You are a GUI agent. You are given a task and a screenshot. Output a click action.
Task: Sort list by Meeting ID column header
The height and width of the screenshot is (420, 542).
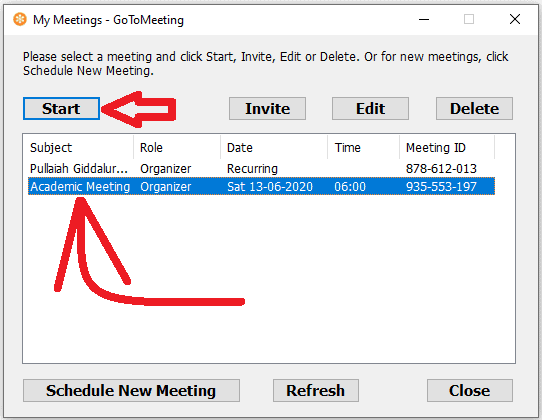click(447, 148)
